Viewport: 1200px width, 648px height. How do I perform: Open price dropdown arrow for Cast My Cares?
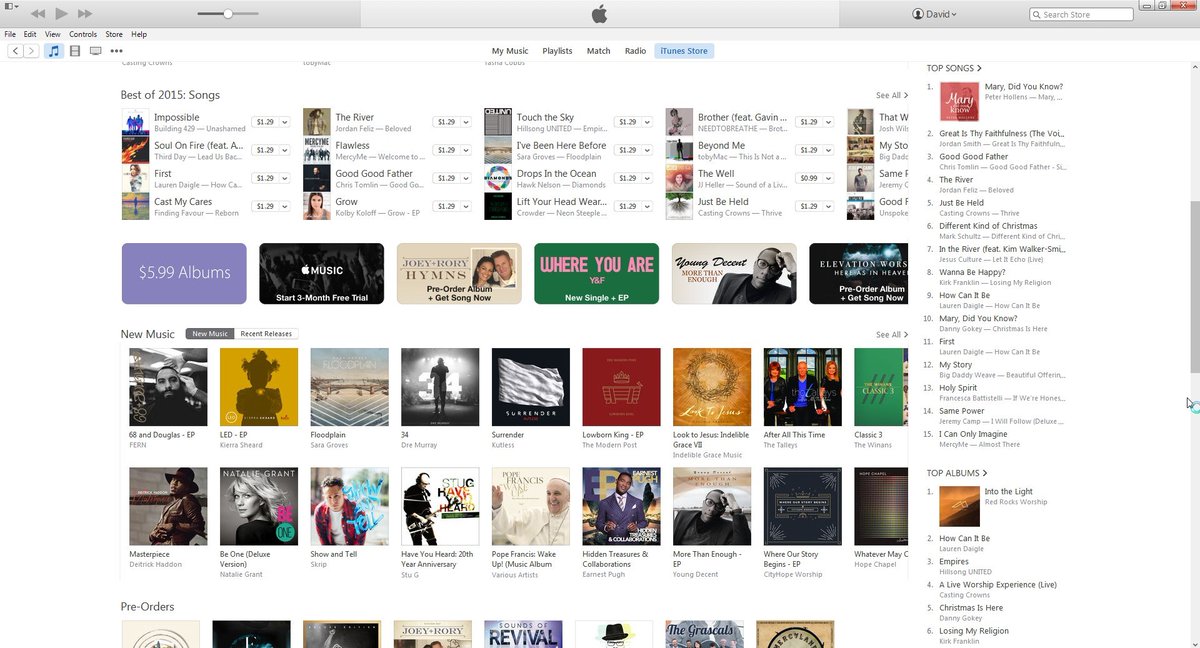(x=285, y=206)
